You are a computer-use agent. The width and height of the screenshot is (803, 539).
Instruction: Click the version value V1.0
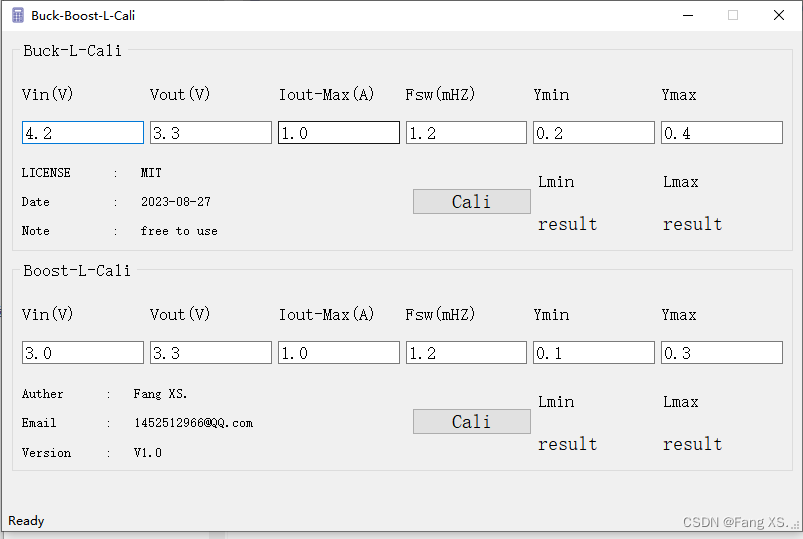[x=147, y=453]
